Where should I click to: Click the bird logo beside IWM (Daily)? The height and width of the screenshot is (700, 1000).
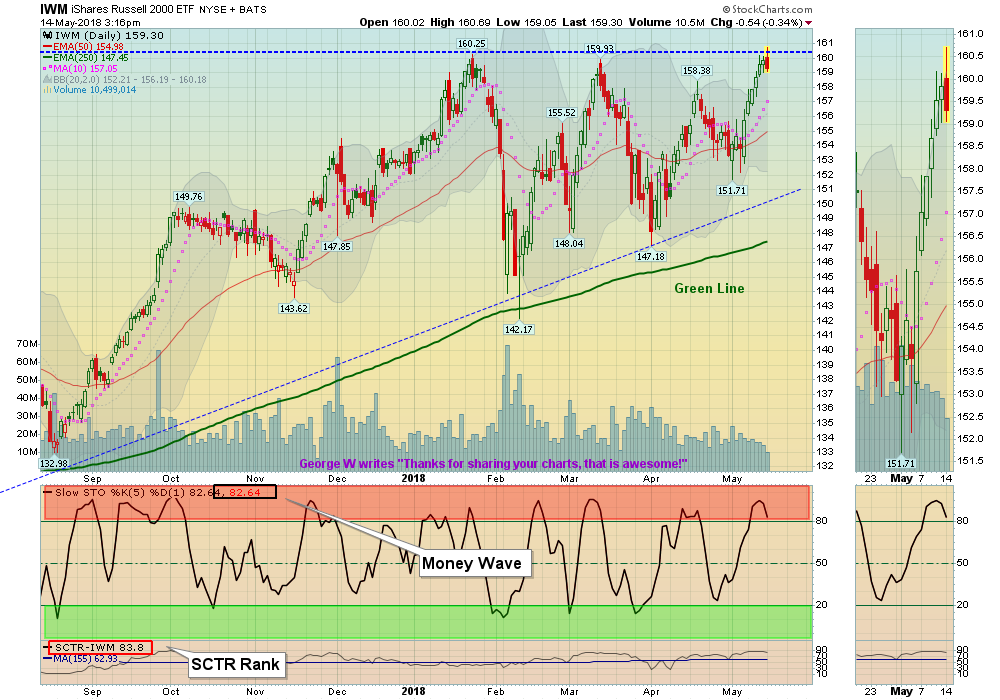[48, 35]
